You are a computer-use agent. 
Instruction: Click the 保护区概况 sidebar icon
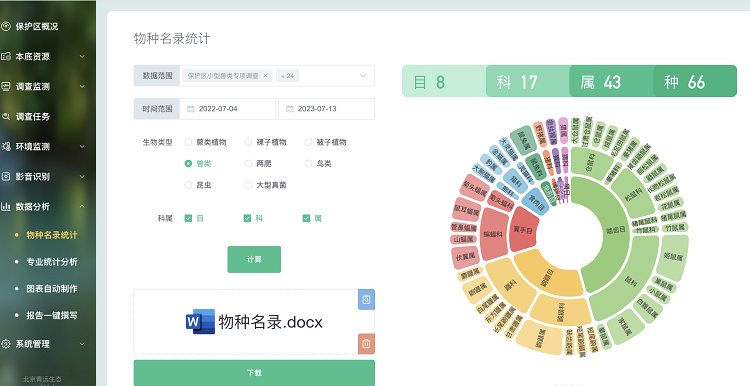[x=6, y=26]
